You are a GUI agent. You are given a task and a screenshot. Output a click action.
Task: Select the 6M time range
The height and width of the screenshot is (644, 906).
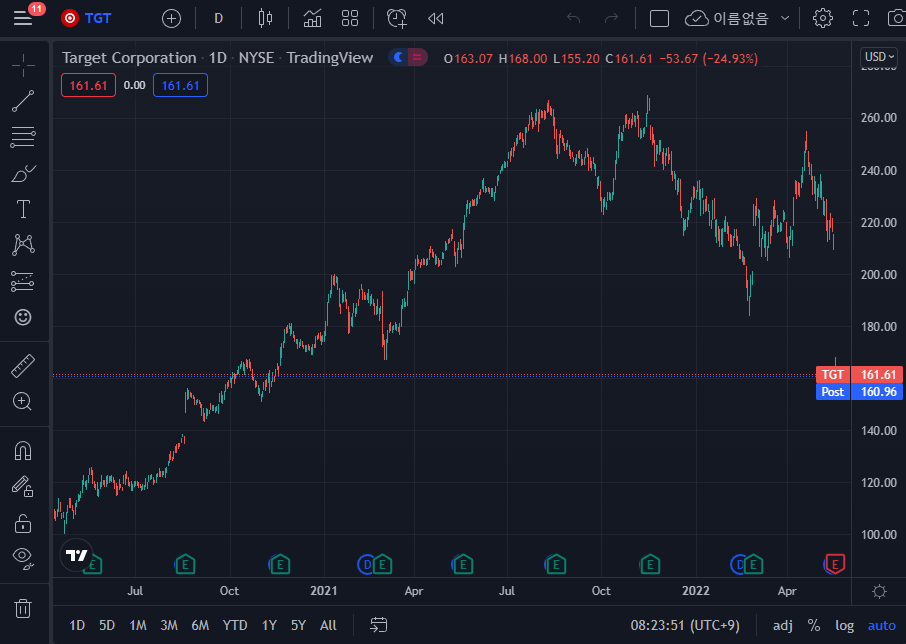click(x=200, y=625)
